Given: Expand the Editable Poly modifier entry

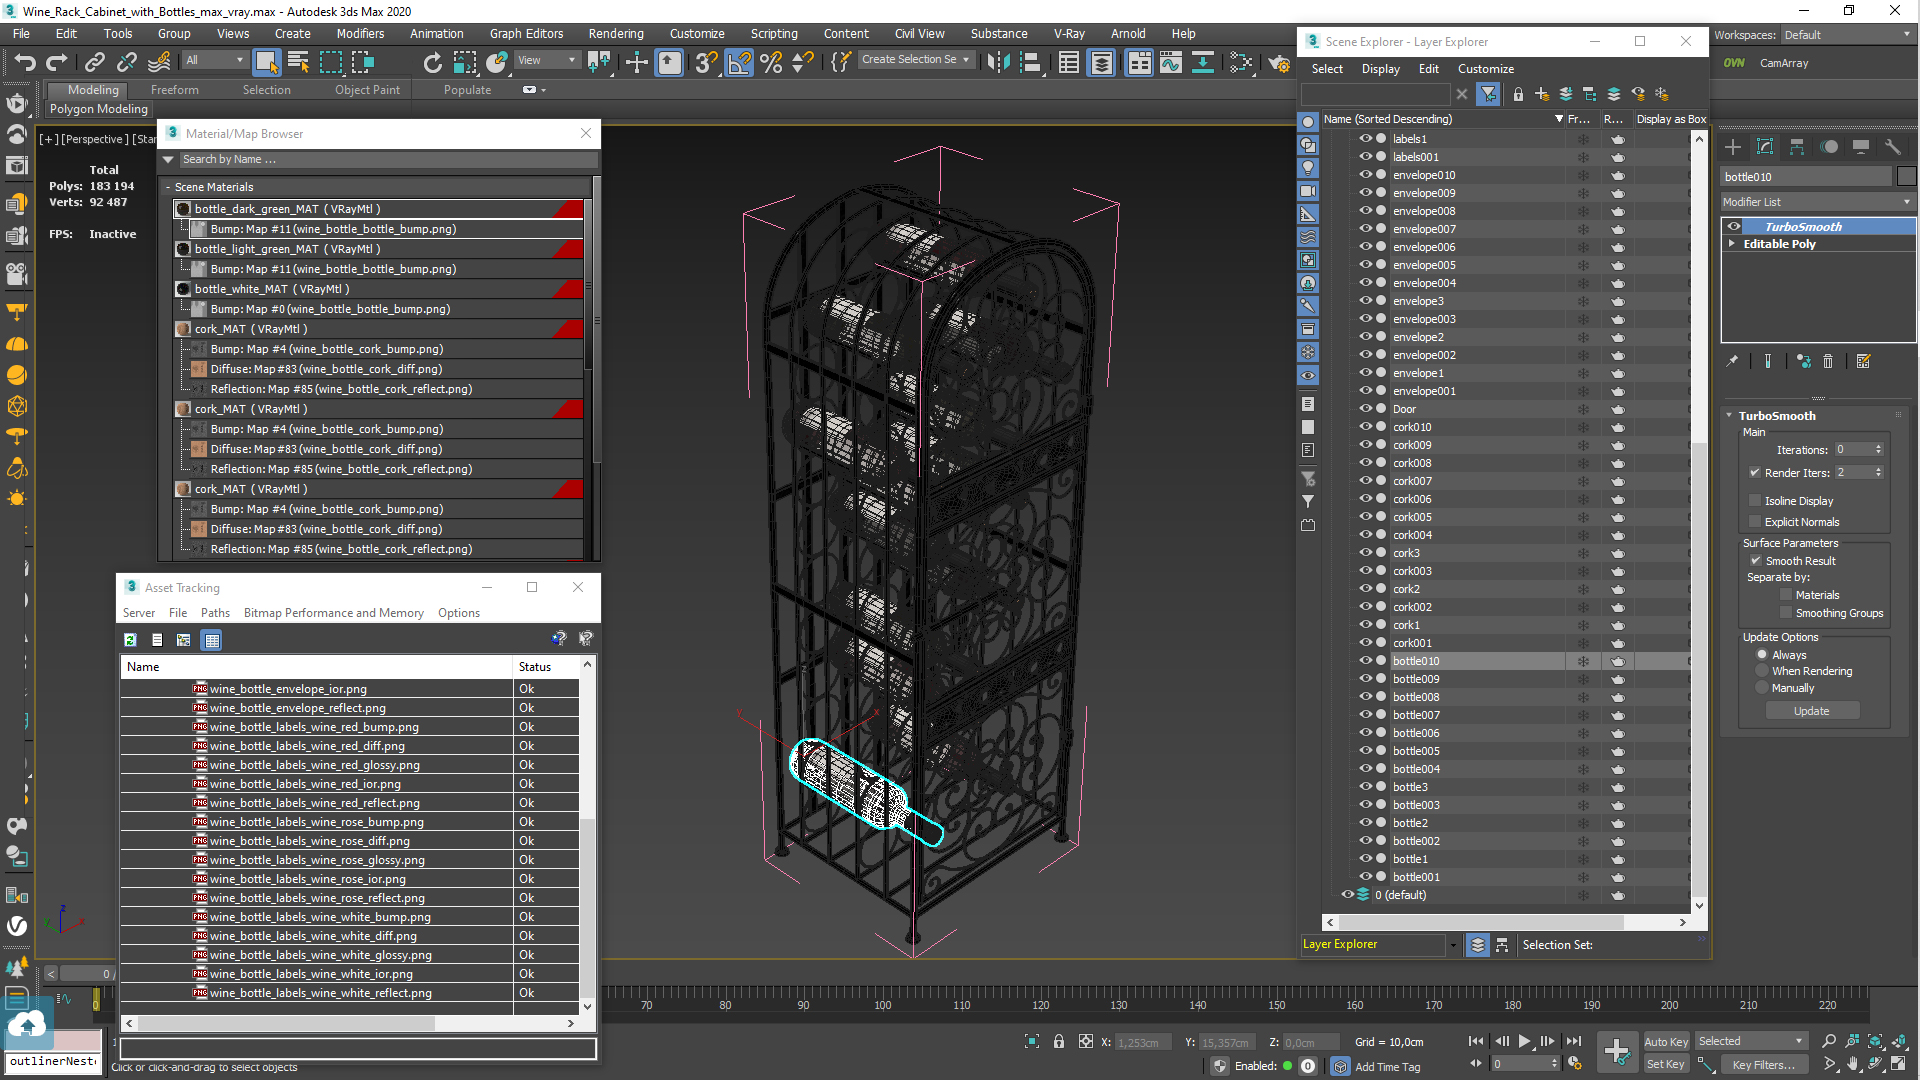Looking at the screenshot, I should point(1731,244).
